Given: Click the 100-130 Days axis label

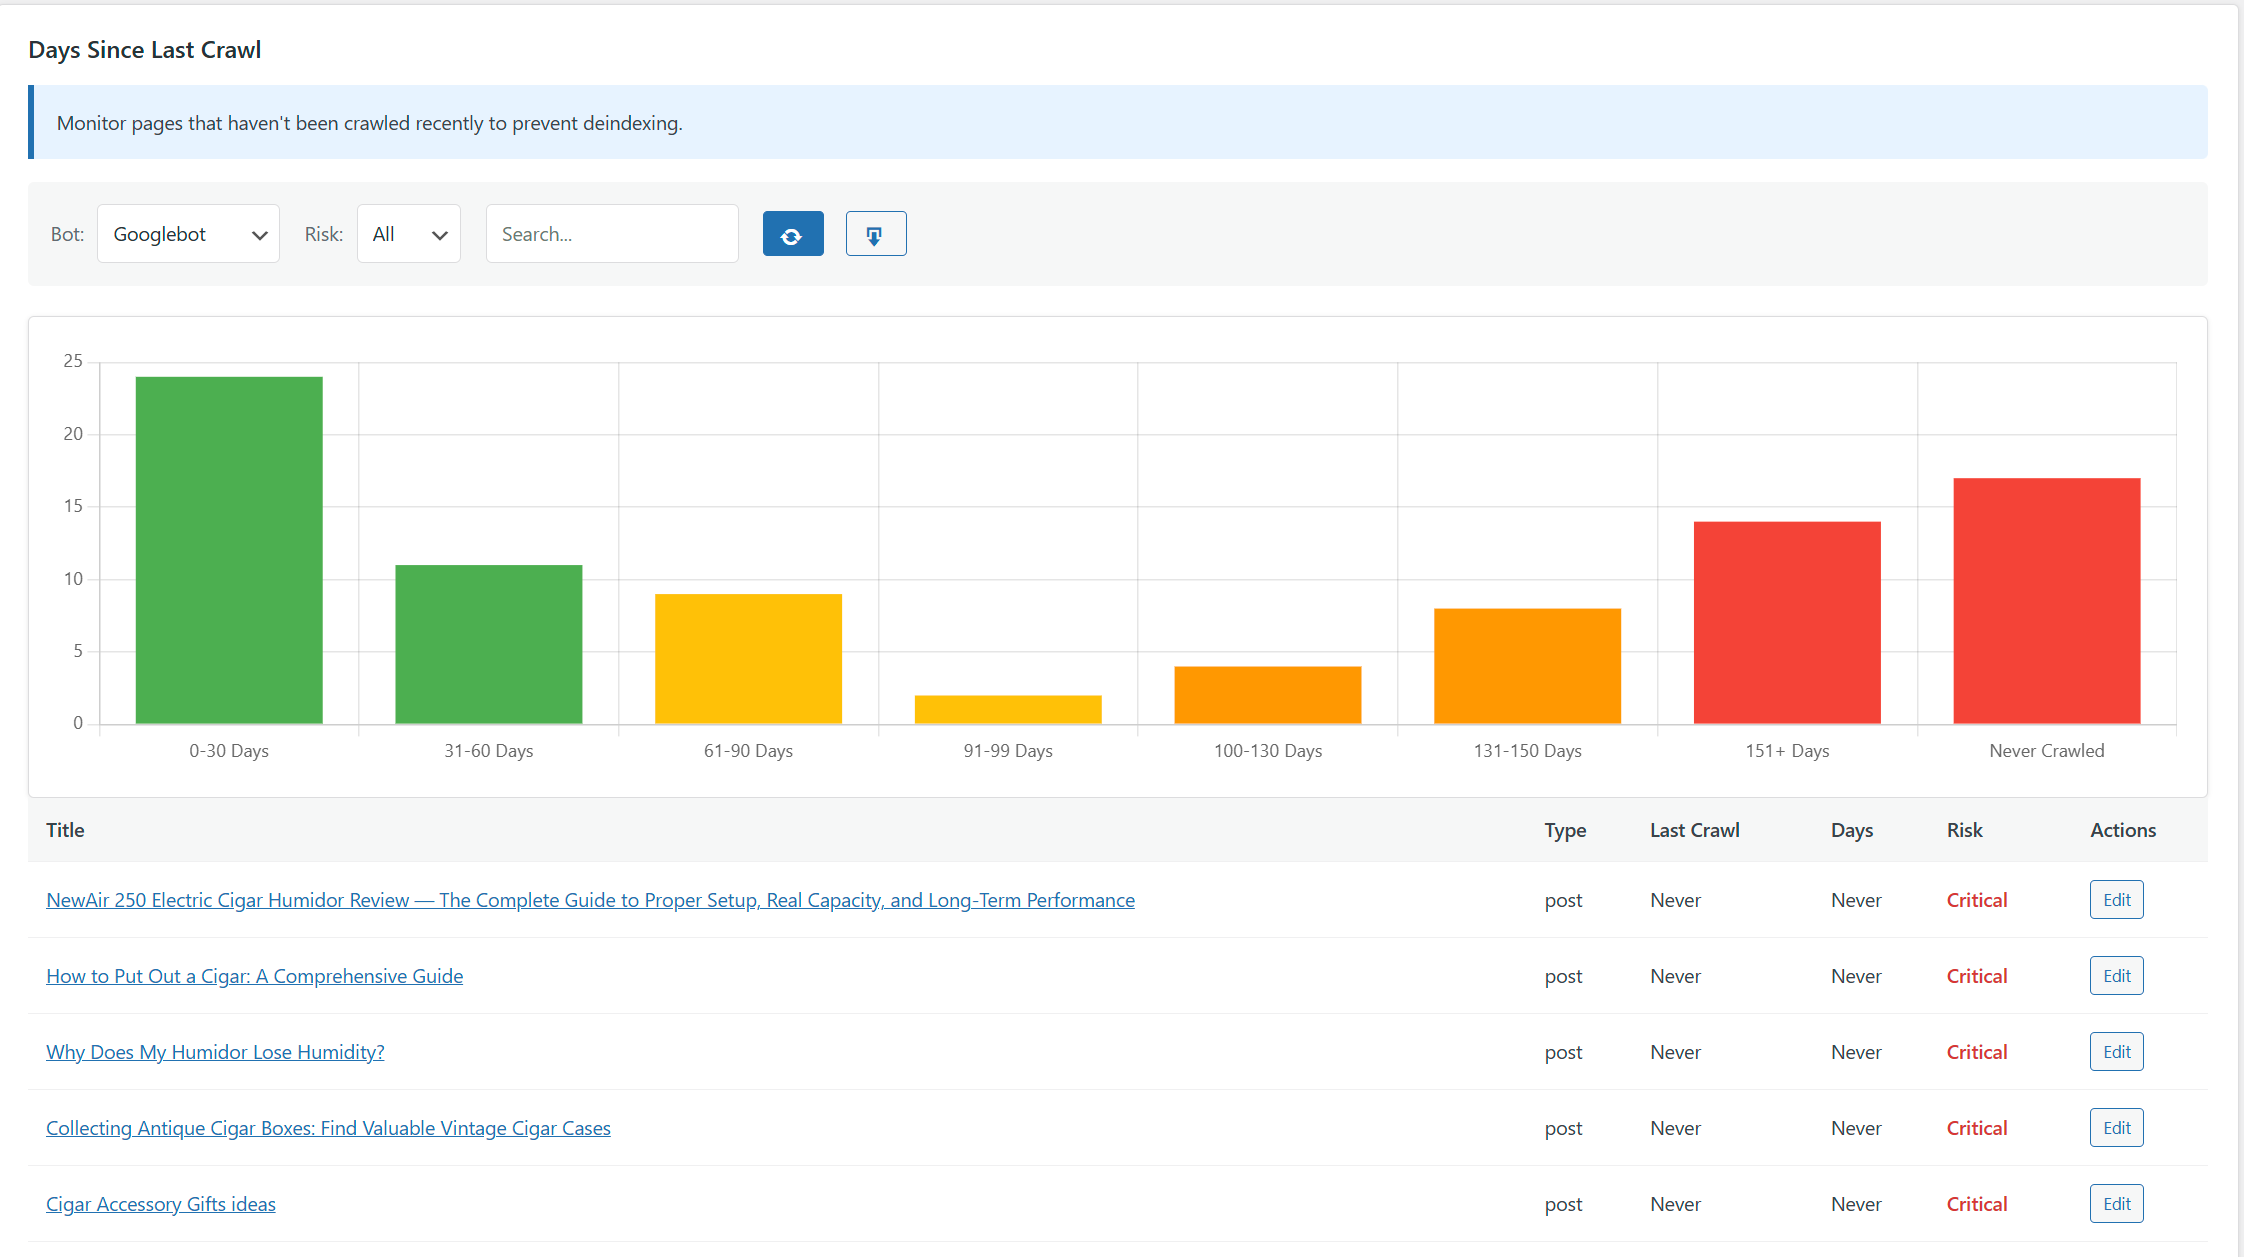Looking at the screenshot, I should [x=1268, y=751].
